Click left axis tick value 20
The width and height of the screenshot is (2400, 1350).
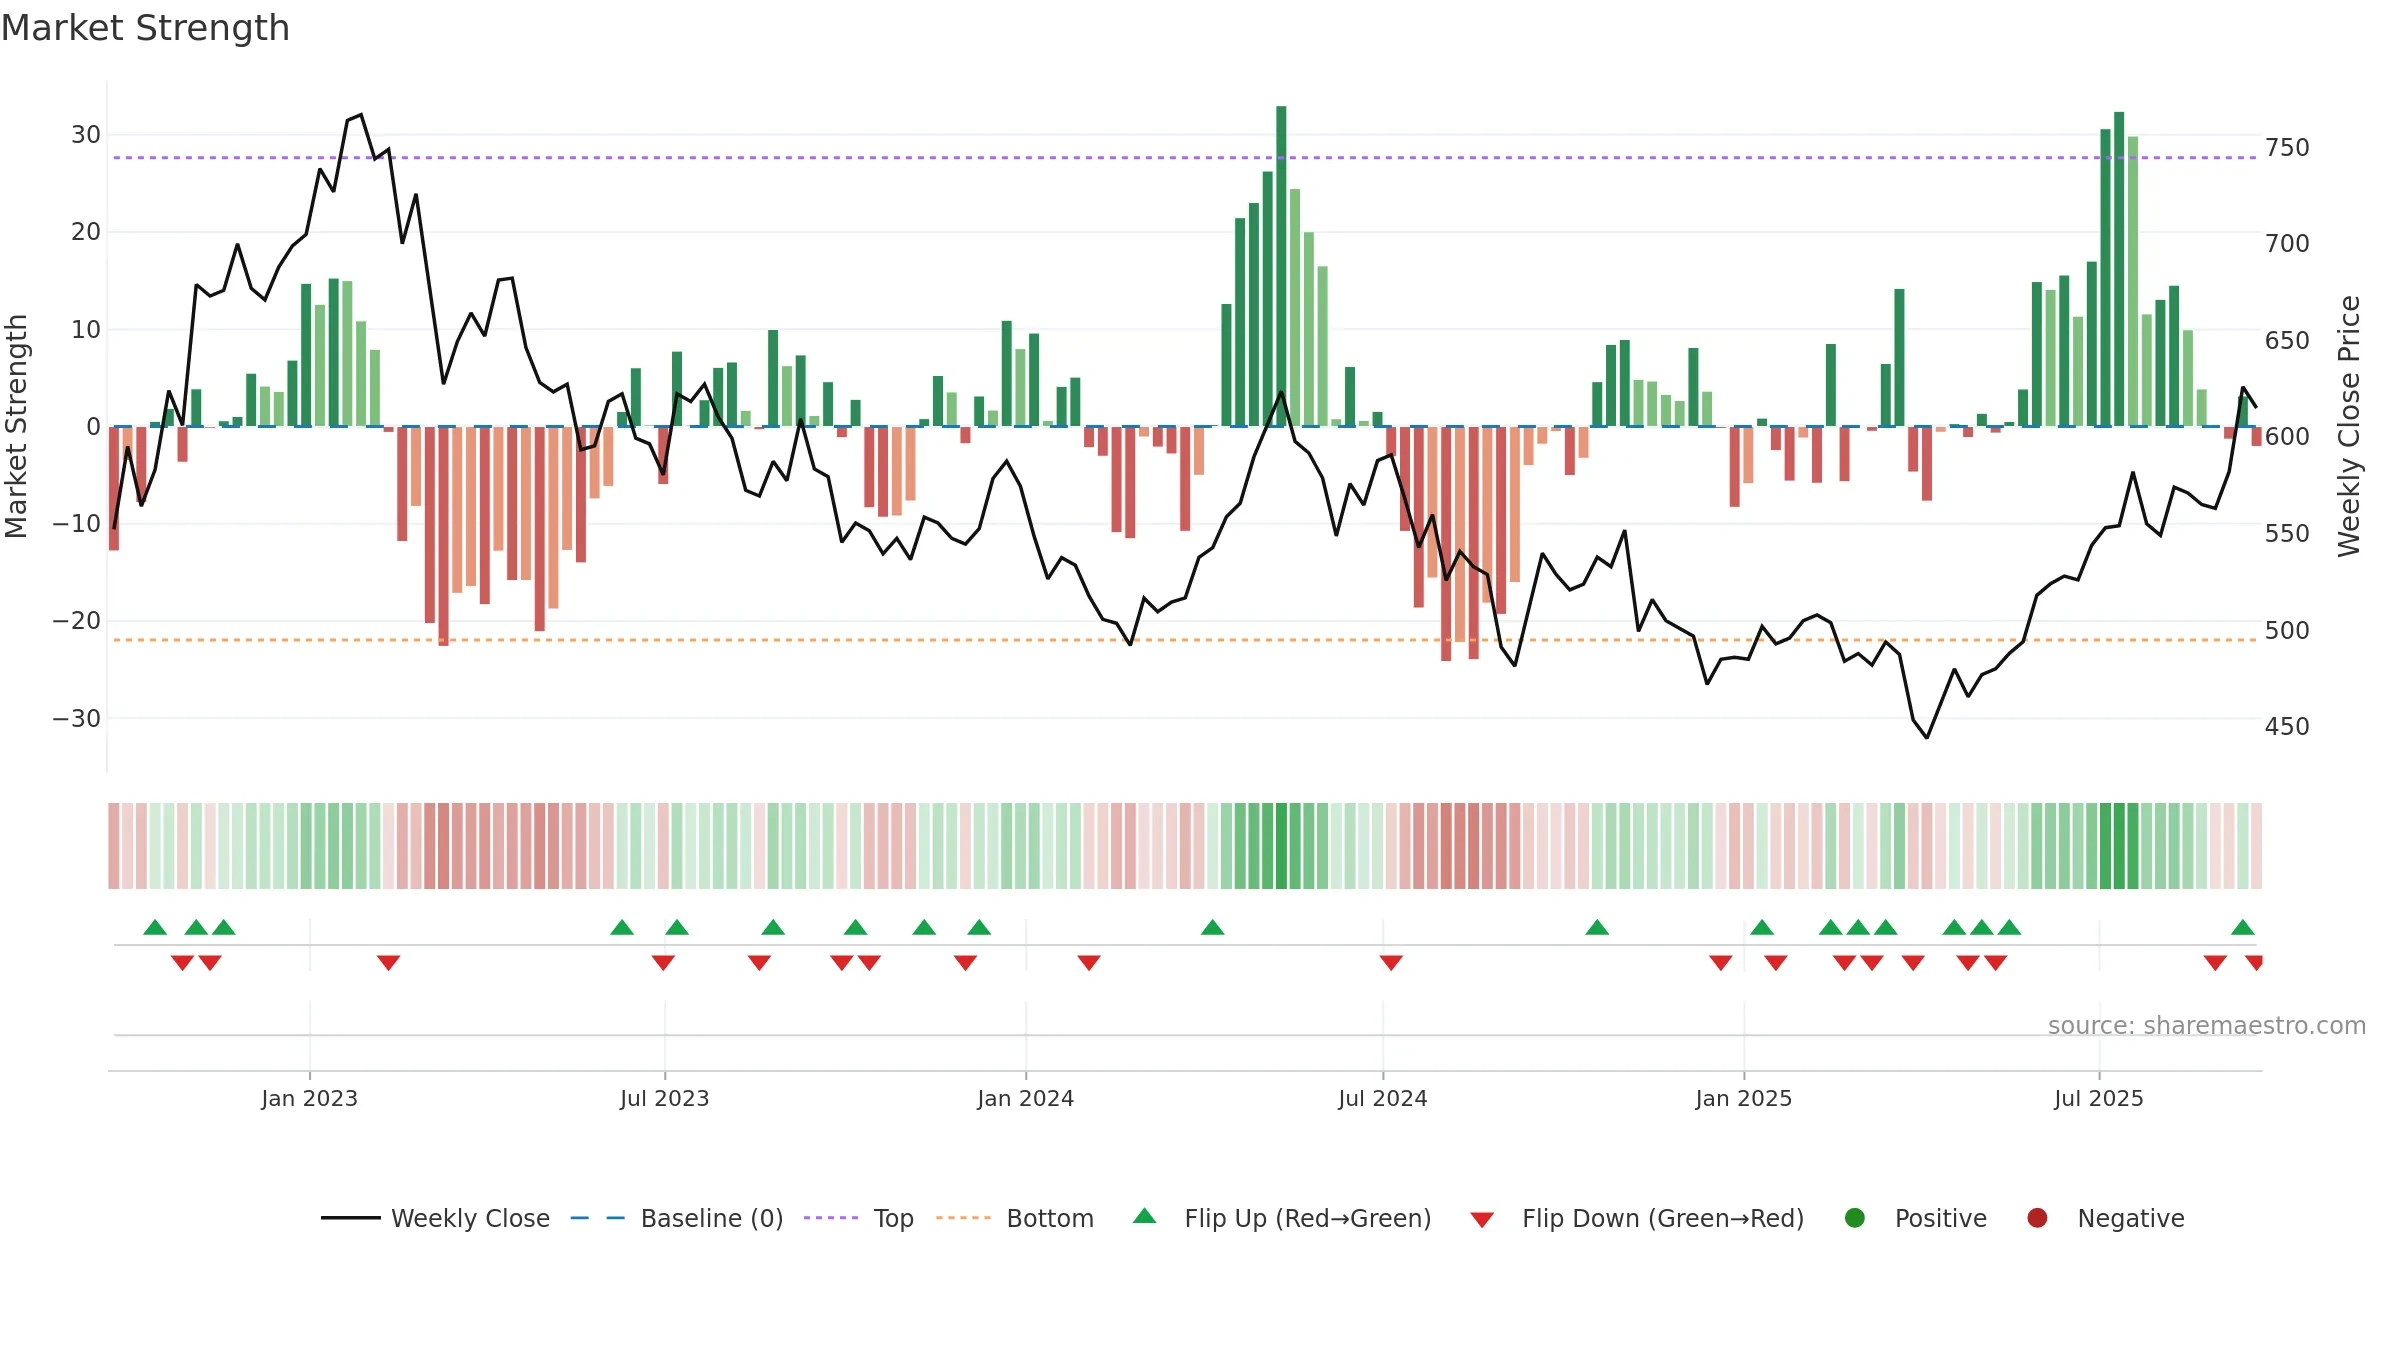coord(86,232)
